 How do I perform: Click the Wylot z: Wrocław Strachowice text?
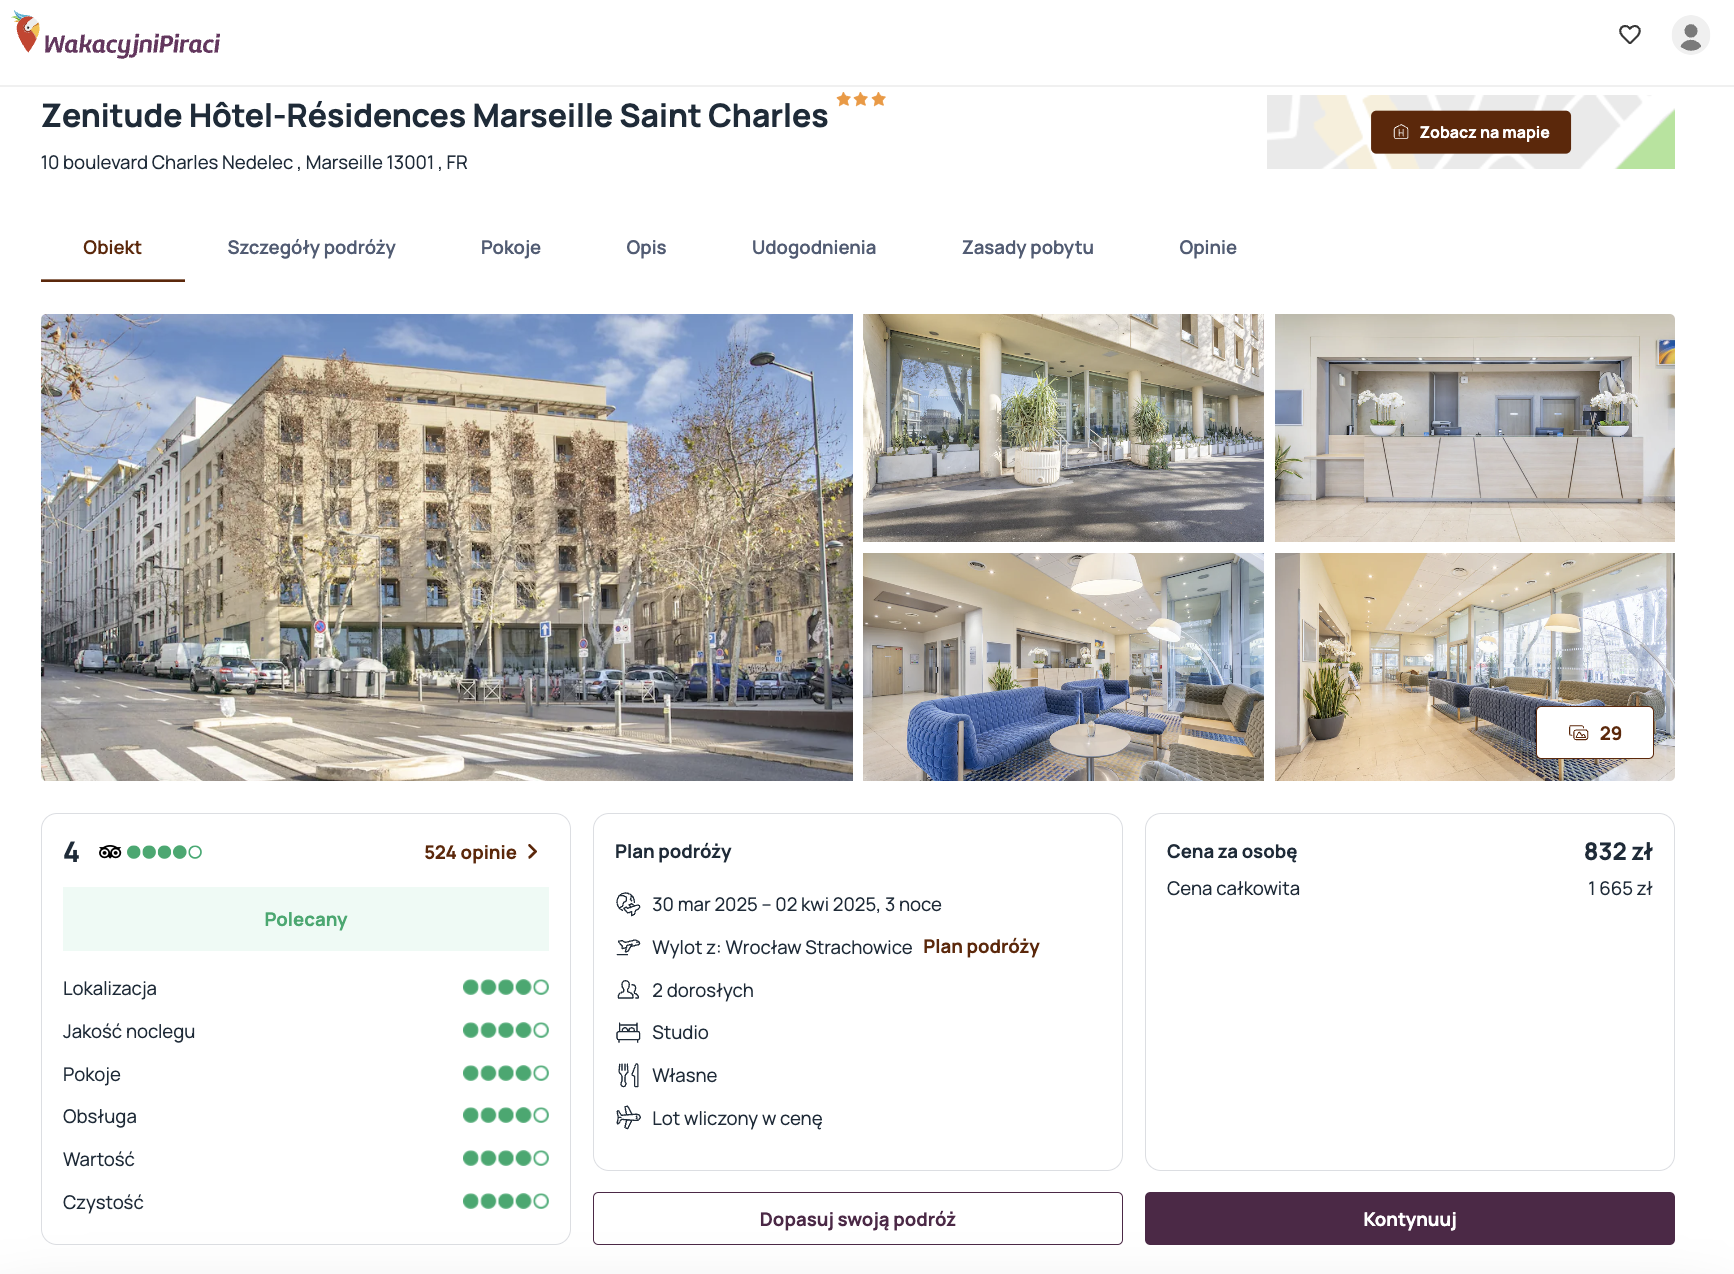pyautogui.click(x=782, y=947)
